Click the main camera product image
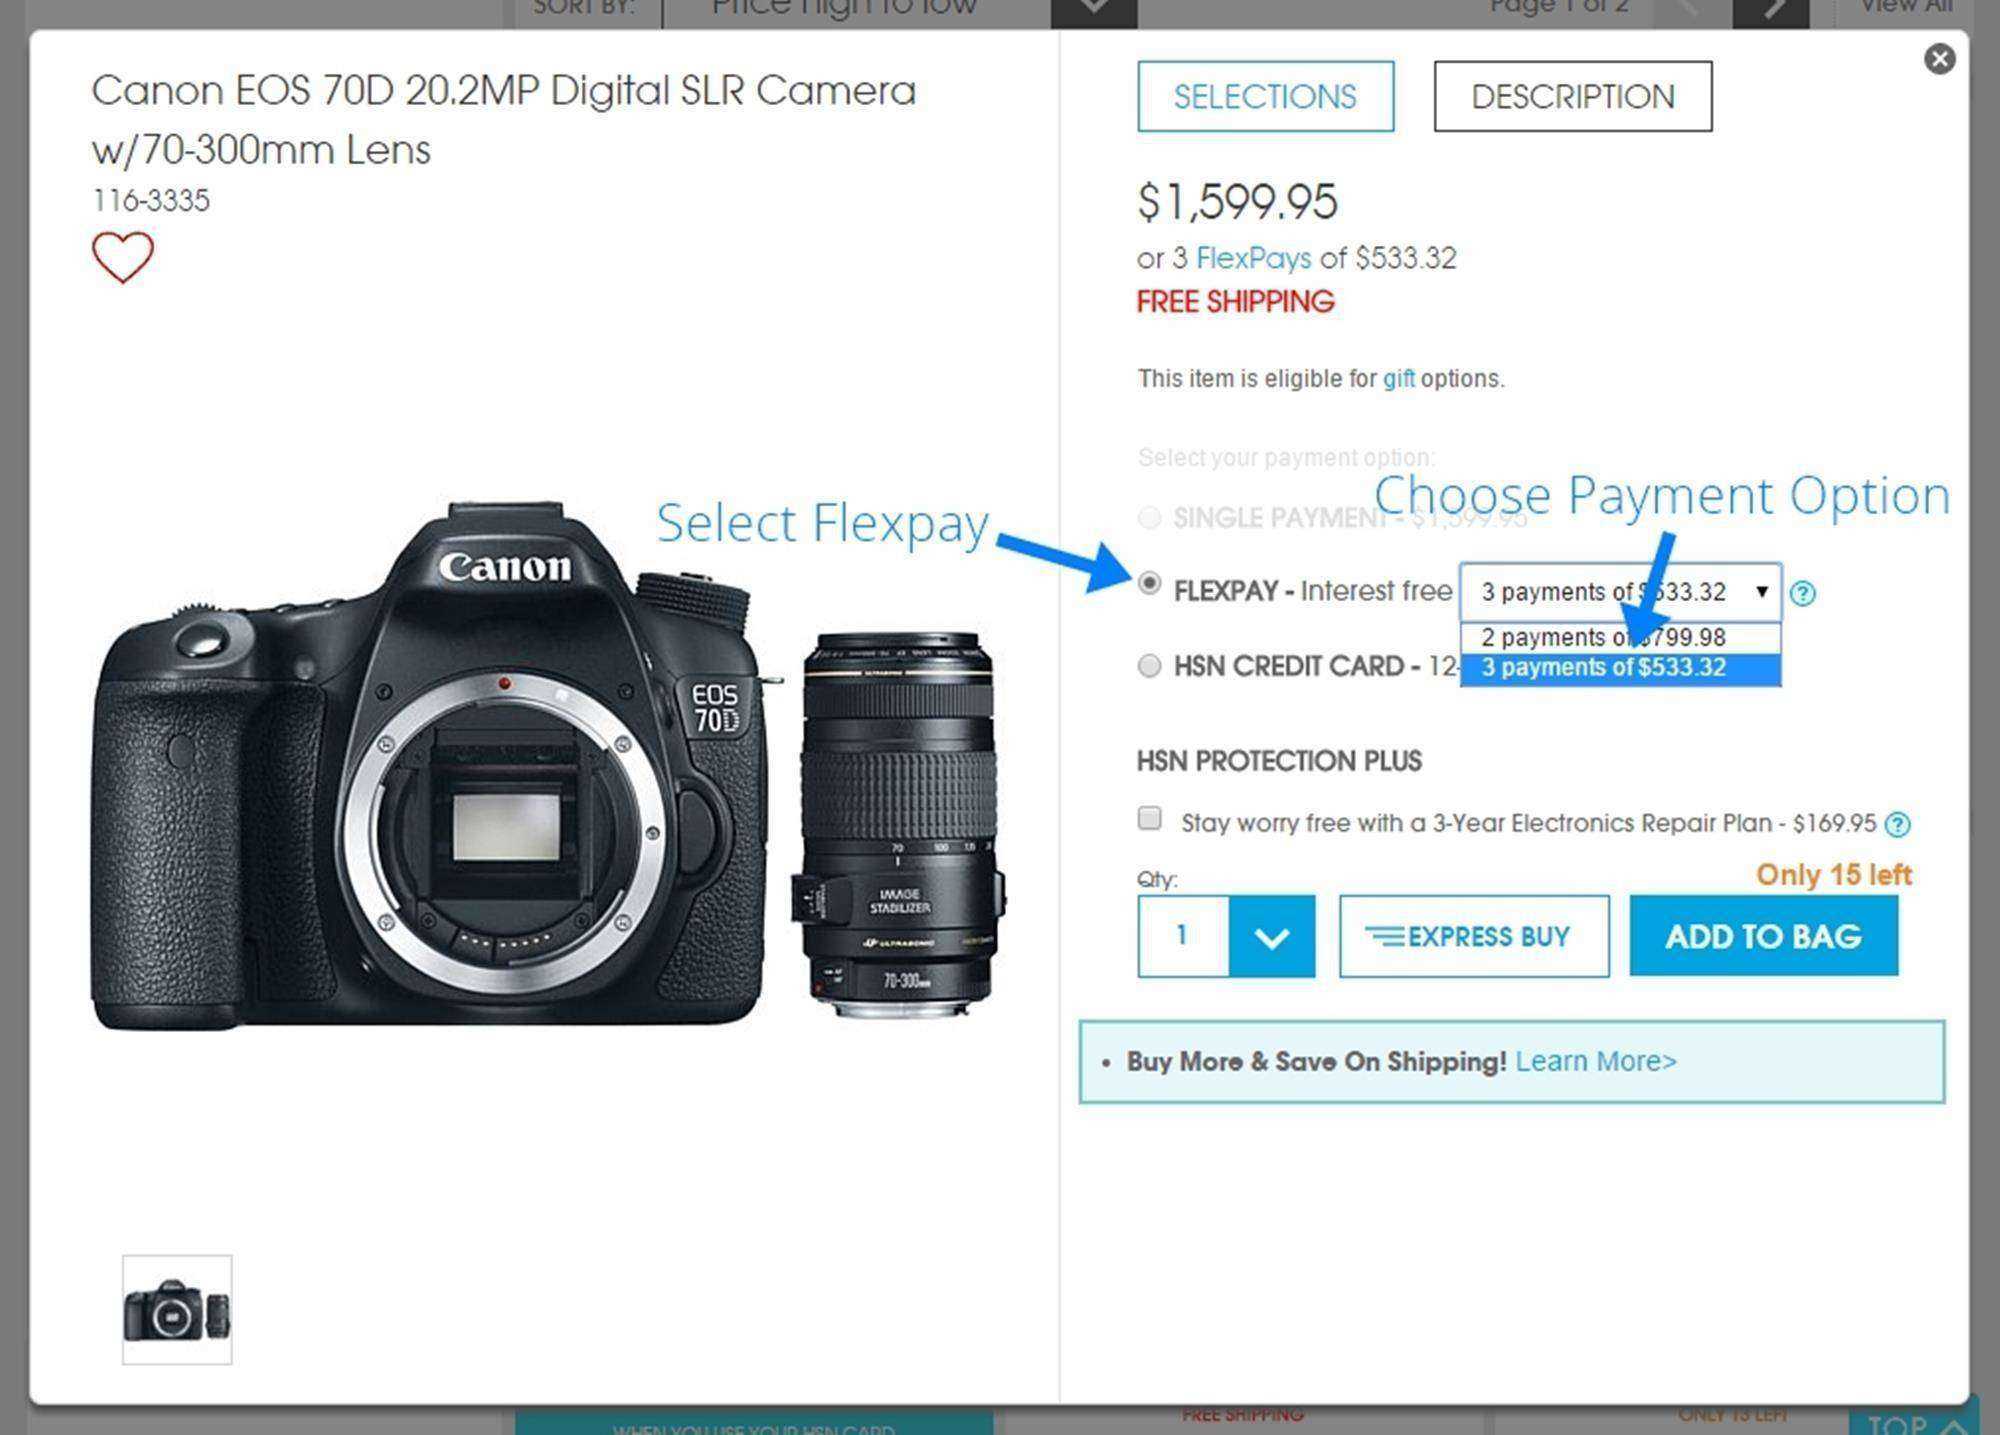The height and width of the screenshot is (1435, 2000). click(547, 765)
